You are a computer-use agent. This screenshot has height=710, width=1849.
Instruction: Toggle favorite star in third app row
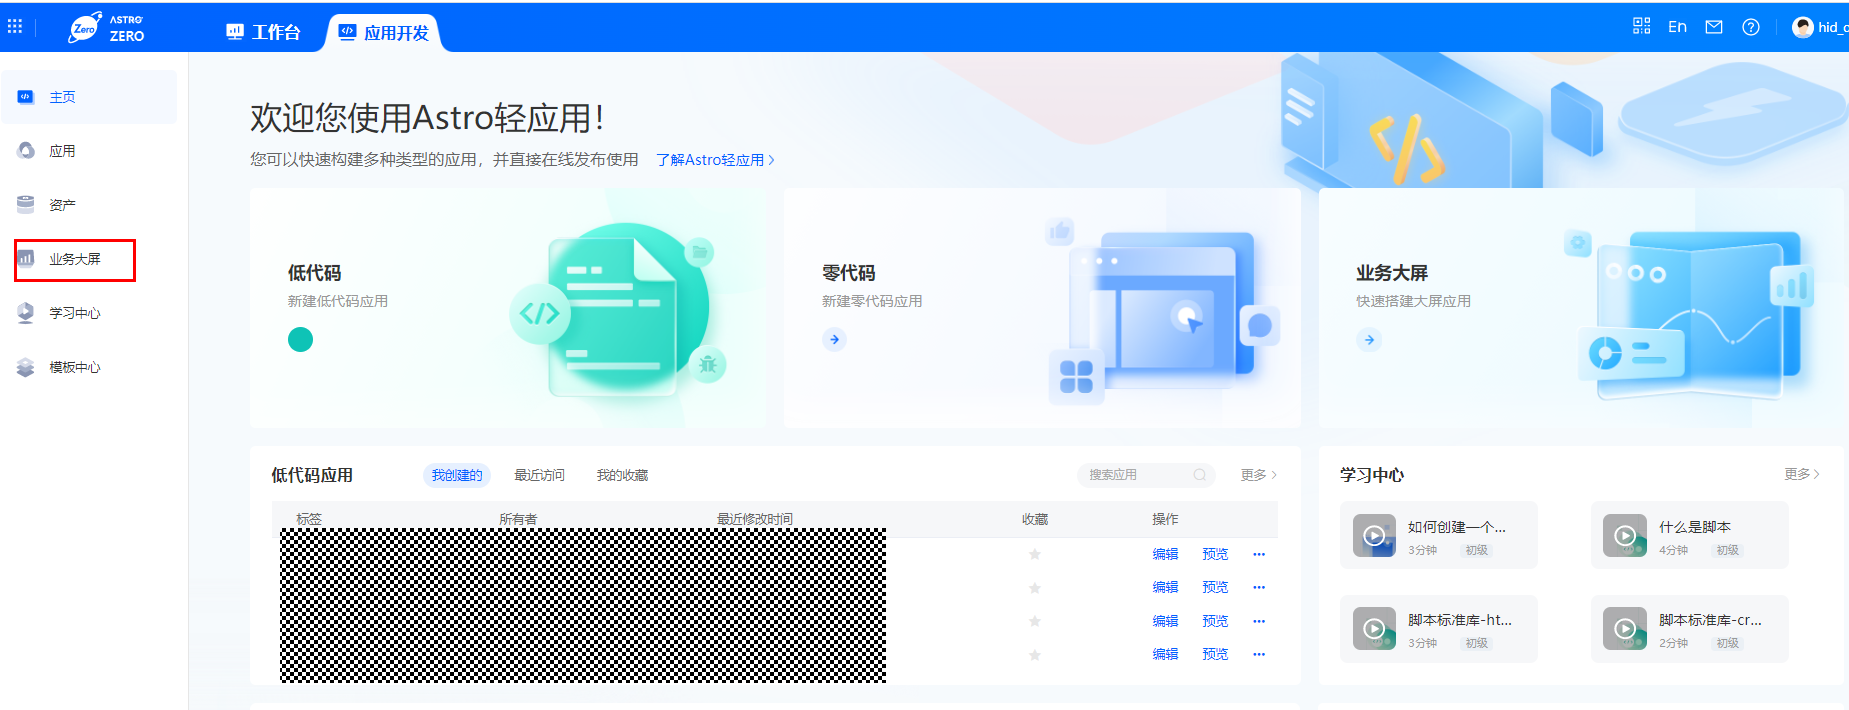click(1035, 621)
